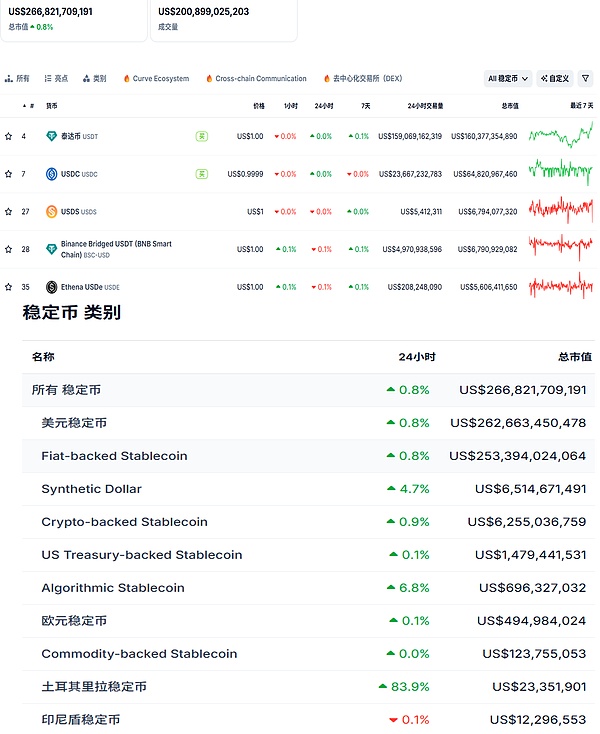Click the Ethena USDe coin icon
The height and width of the screenshot is (734, 600).
[51, 287]
